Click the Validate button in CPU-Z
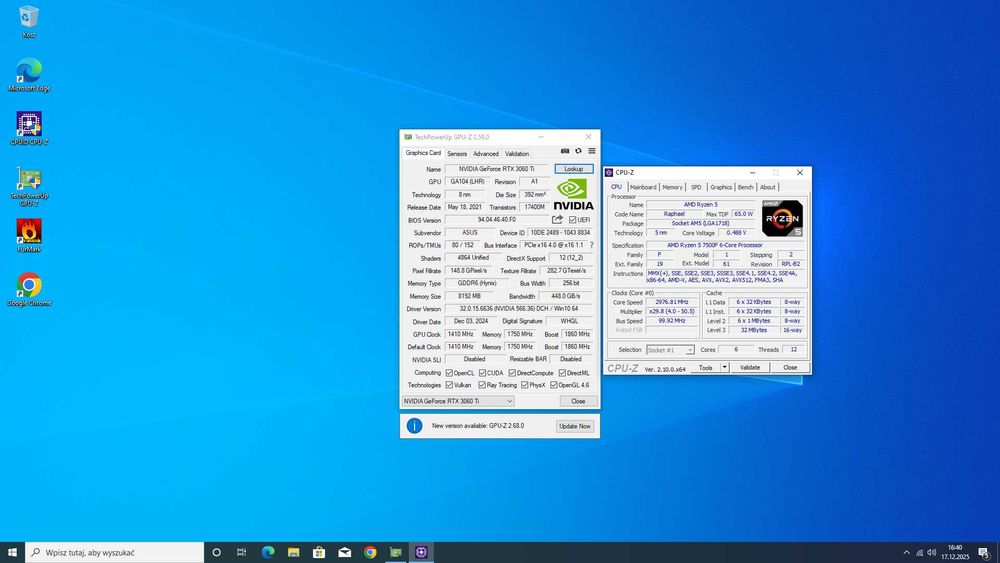The width and height of the screenshot is (1000, 563). coord(749,367)
